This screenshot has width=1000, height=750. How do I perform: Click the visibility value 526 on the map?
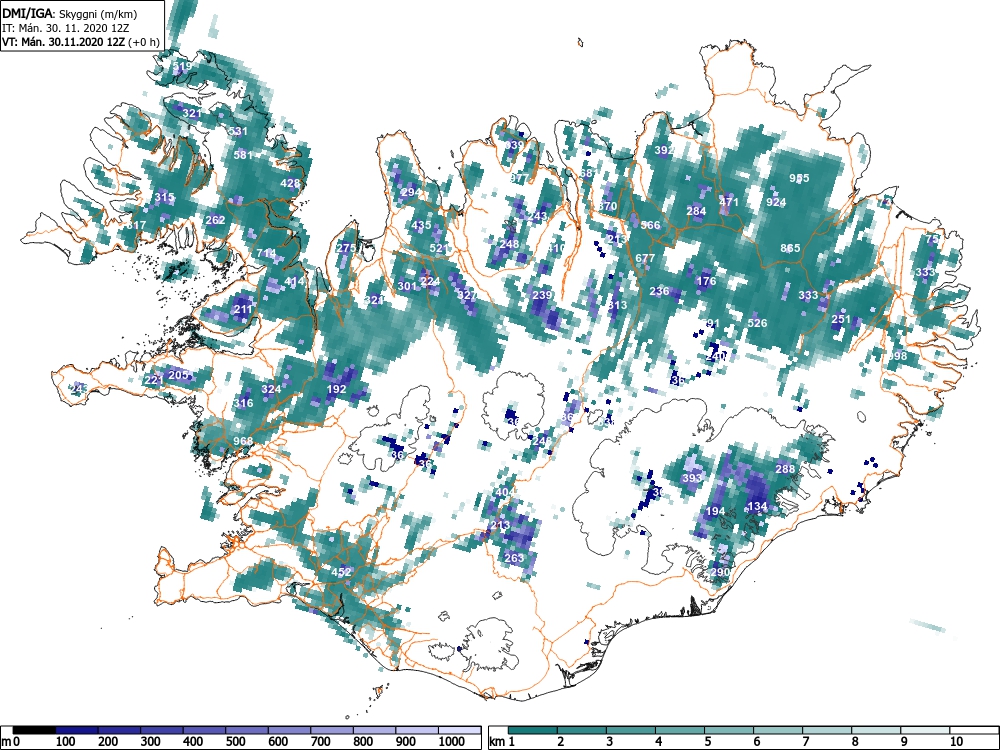(757, 323)
